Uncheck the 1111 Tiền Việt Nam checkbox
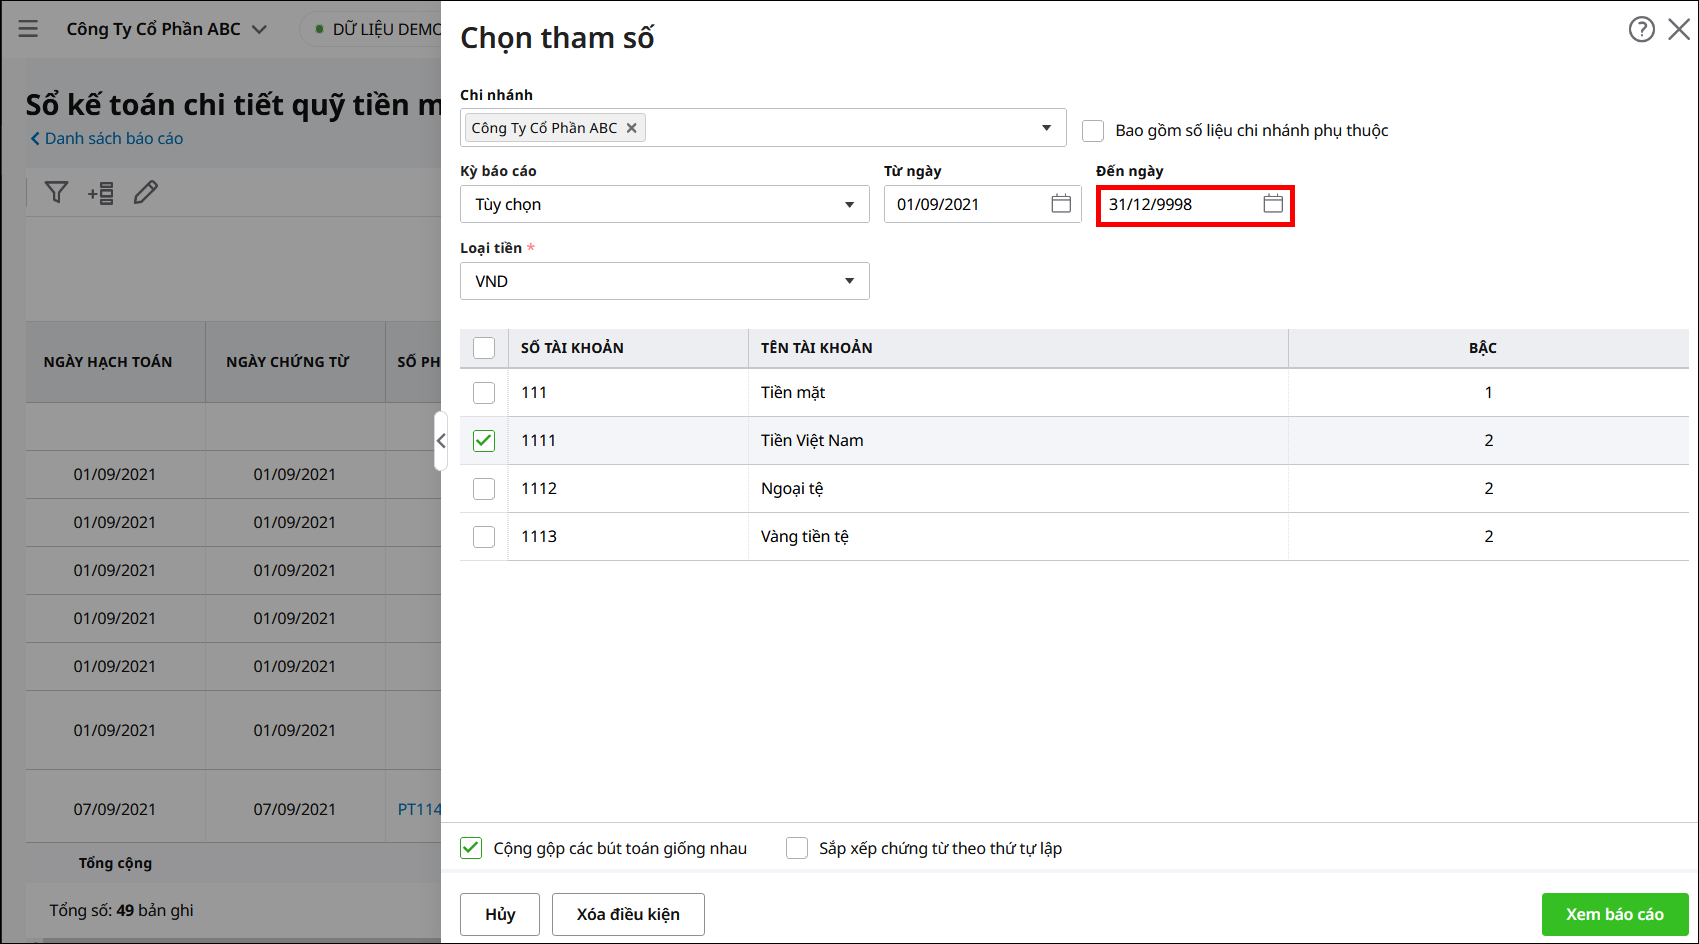Image resolution: width=1699 pixels, height=944 pixels. pos(484,441)
